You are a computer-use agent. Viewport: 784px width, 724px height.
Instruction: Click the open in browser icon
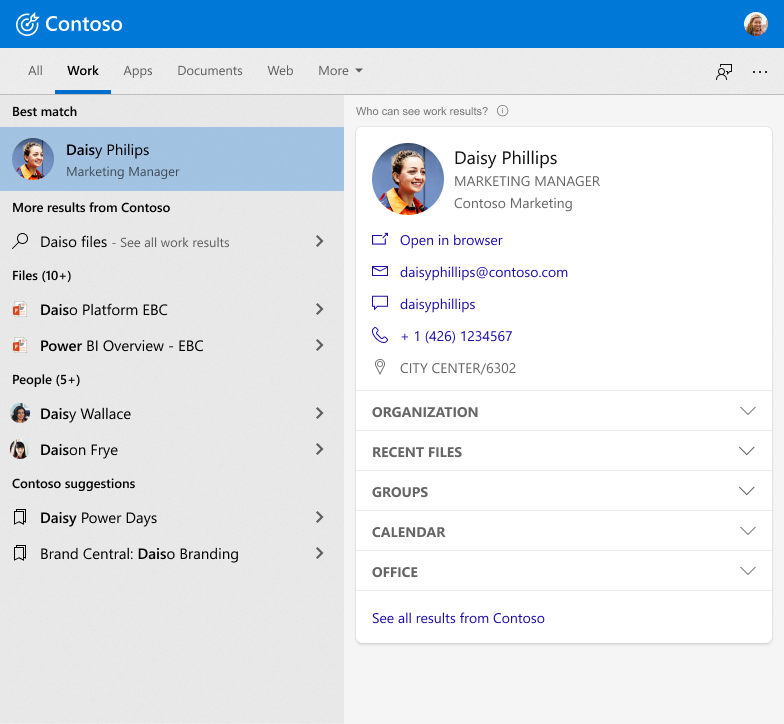click(380, 240)
